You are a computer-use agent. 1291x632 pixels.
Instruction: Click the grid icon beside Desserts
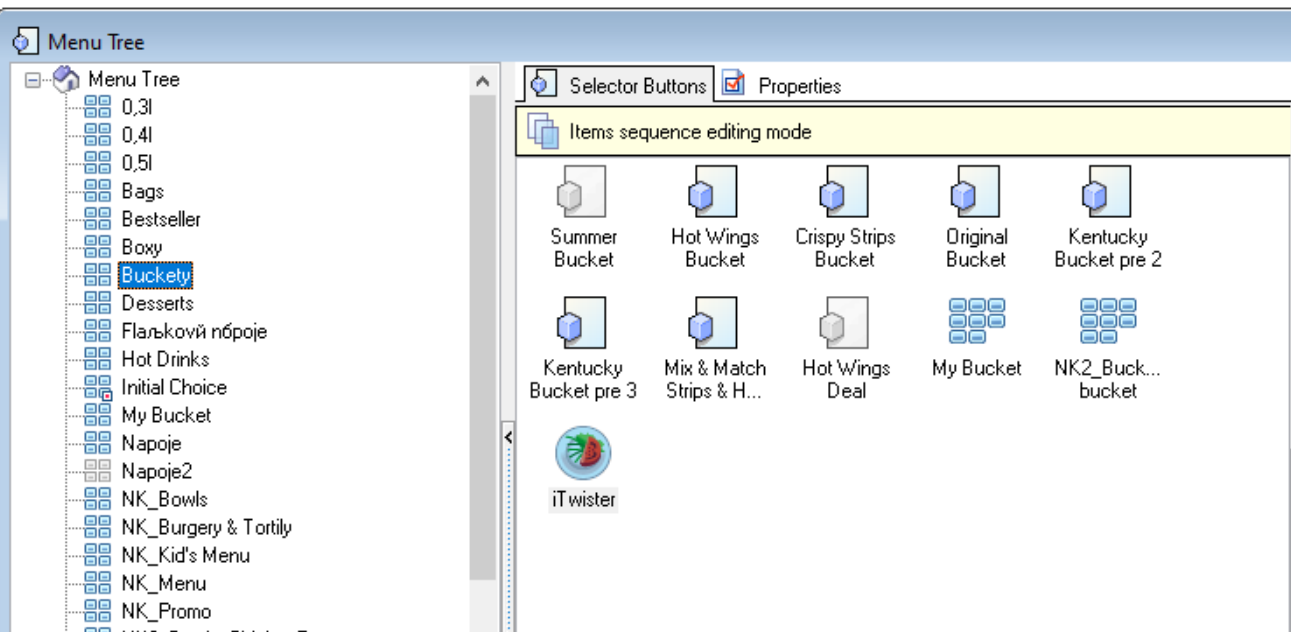(x=99, y=303)
